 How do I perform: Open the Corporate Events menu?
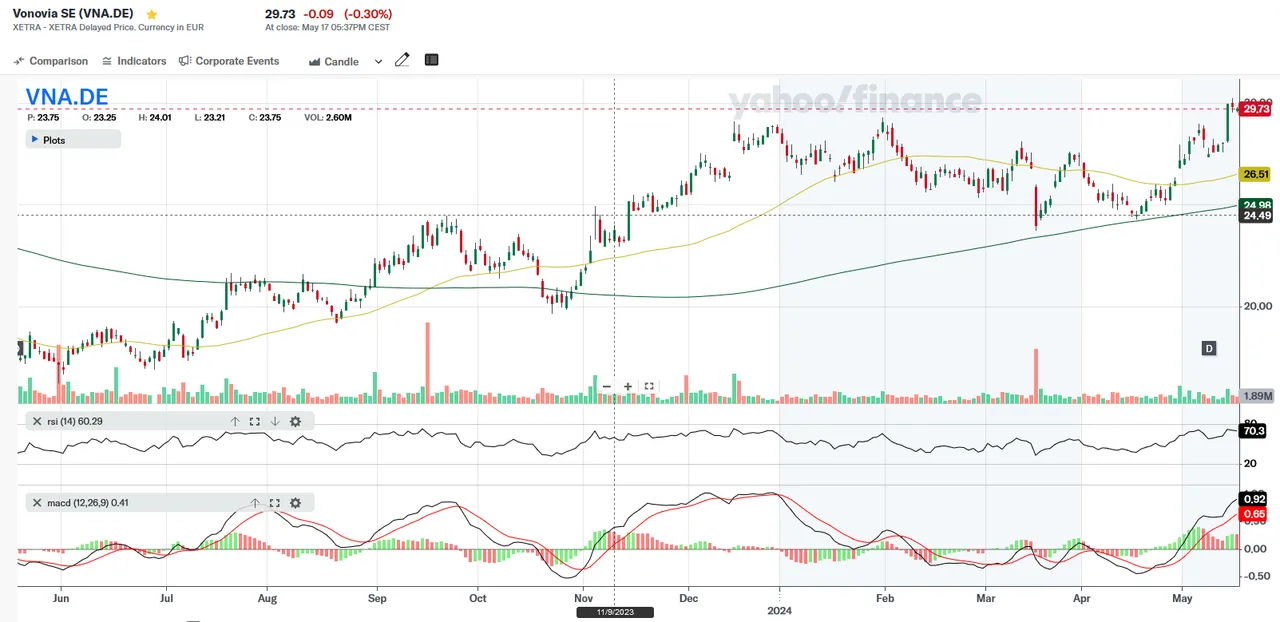[229, 61]
